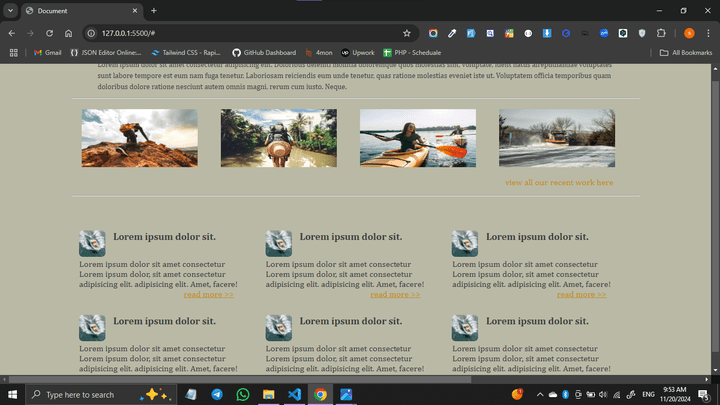Image resolution: width=720 pixels, height=405 pixels.
Task: Open the kayaking thumbnail image
Action: [x=418, y=138]
